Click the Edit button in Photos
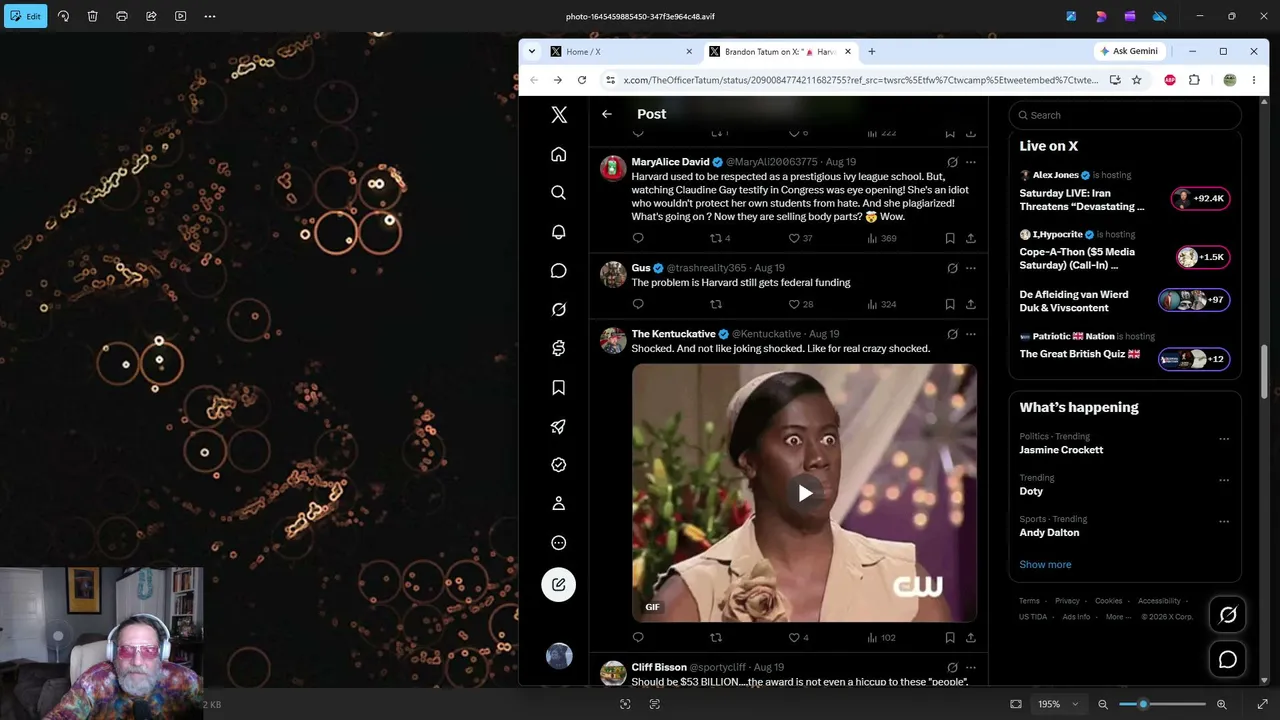The width and height of the screenshot is (1280, 720). 26,16
